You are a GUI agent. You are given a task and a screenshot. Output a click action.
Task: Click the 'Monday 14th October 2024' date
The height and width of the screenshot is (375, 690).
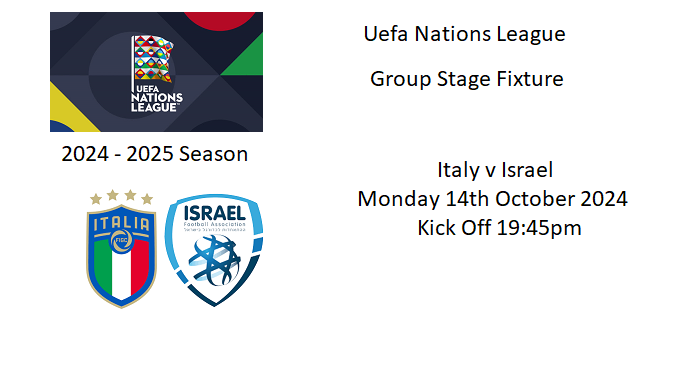492,199
